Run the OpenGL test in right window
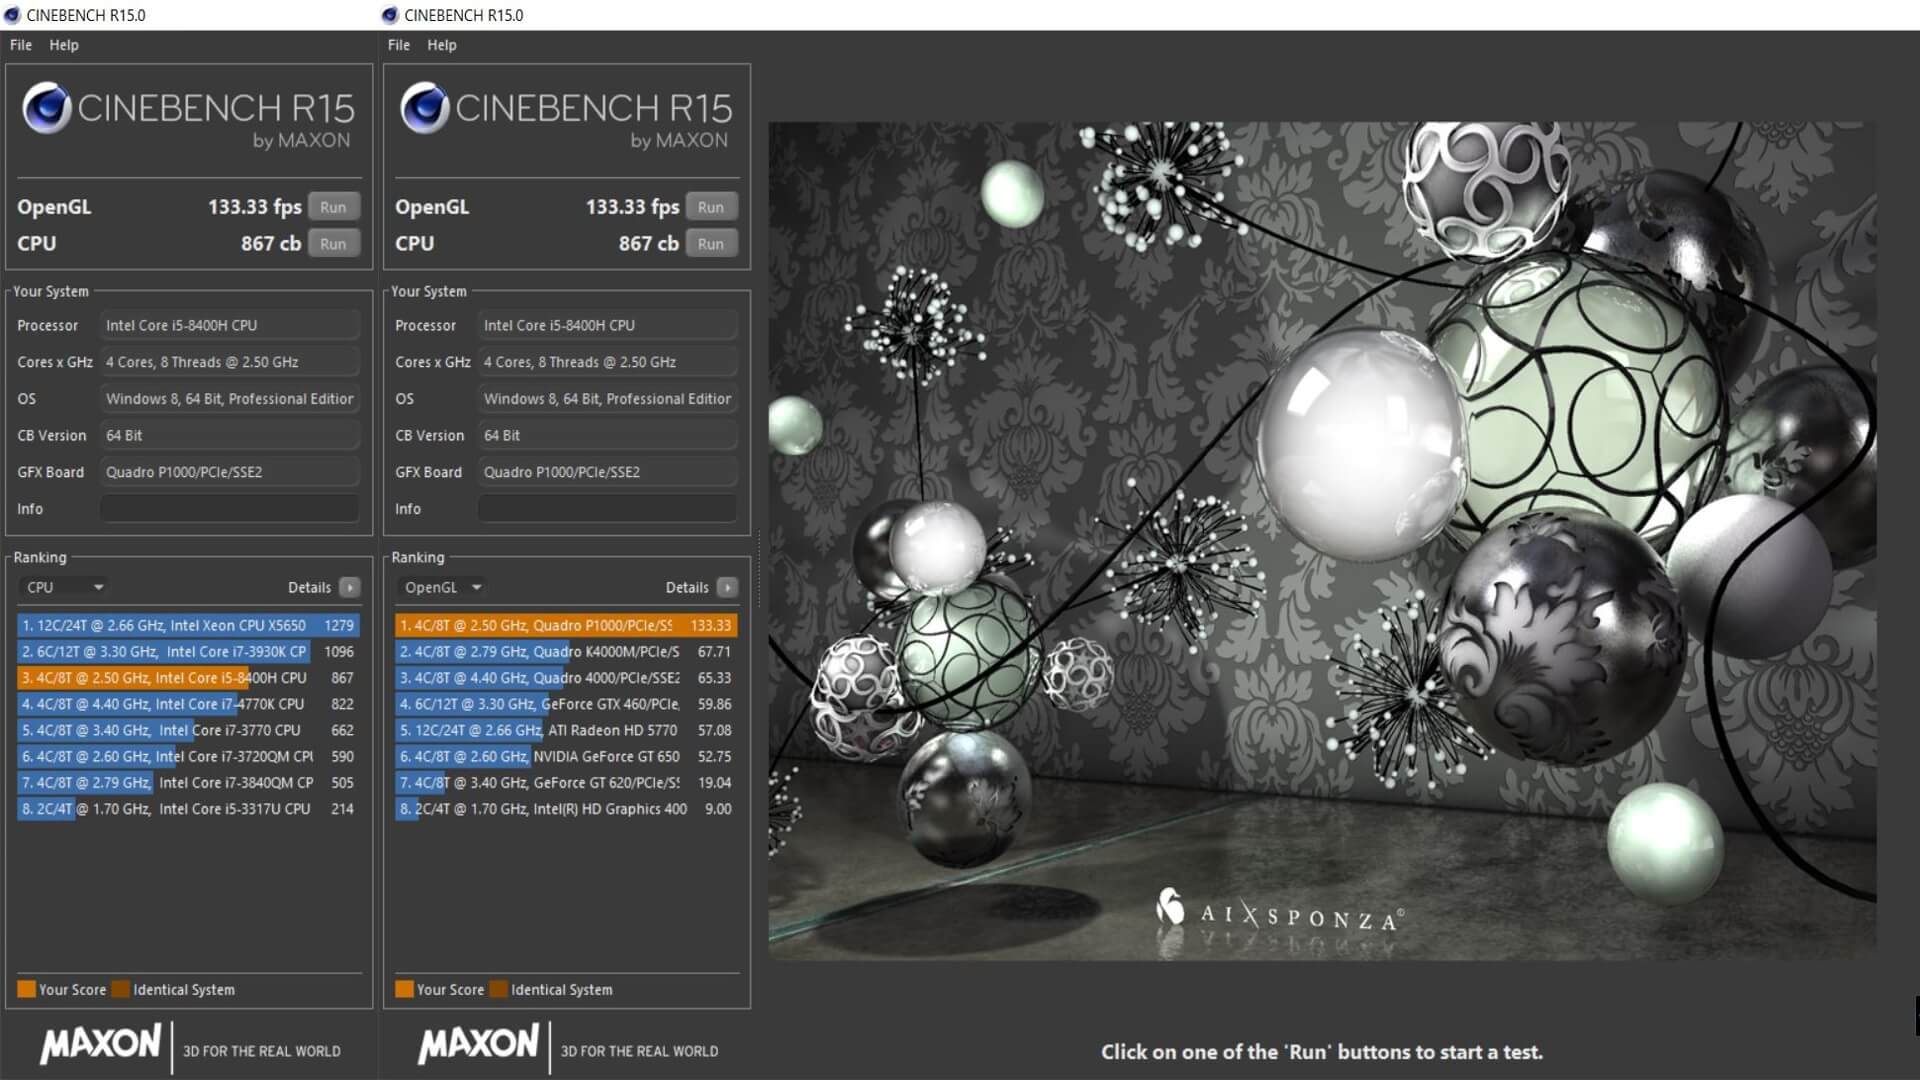The height and width of the screenshot is (1080, 1920). tap(711, 207)
